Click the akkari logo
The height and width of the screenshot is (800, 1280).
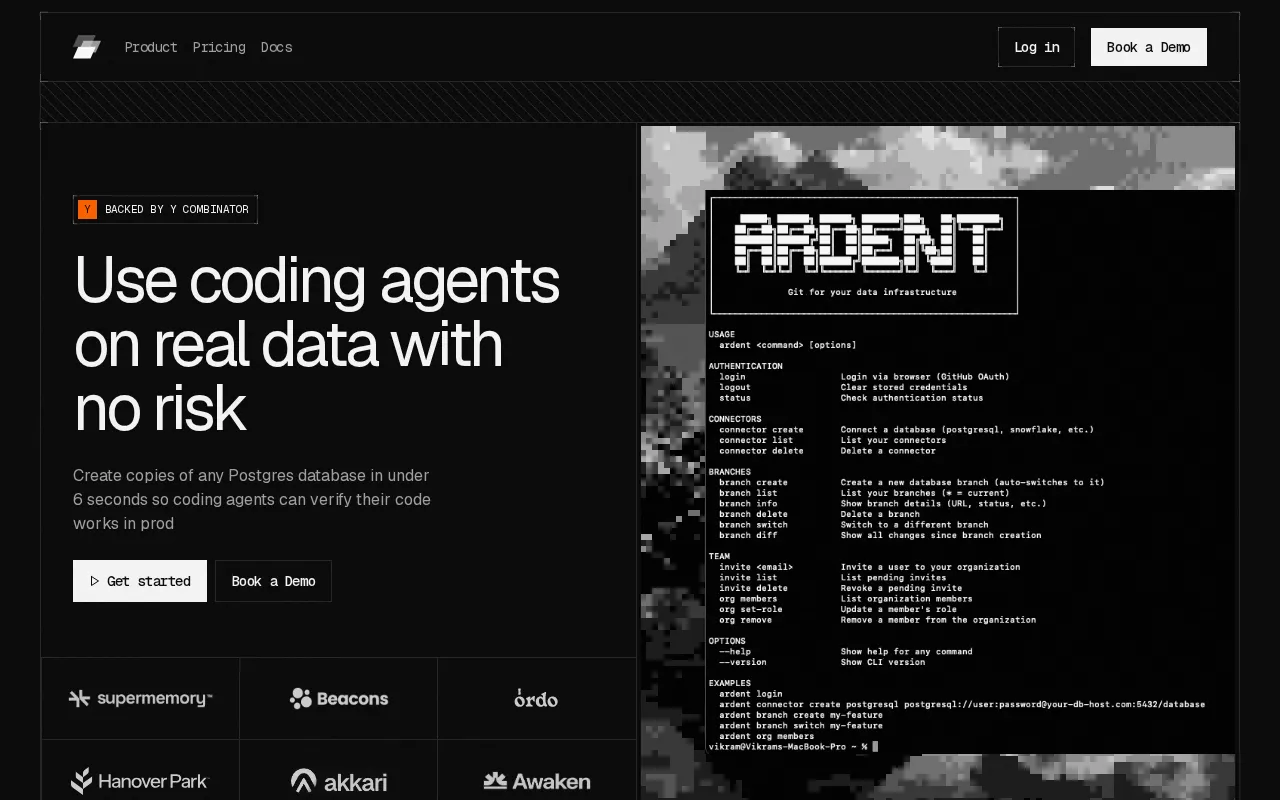point(339,781)
